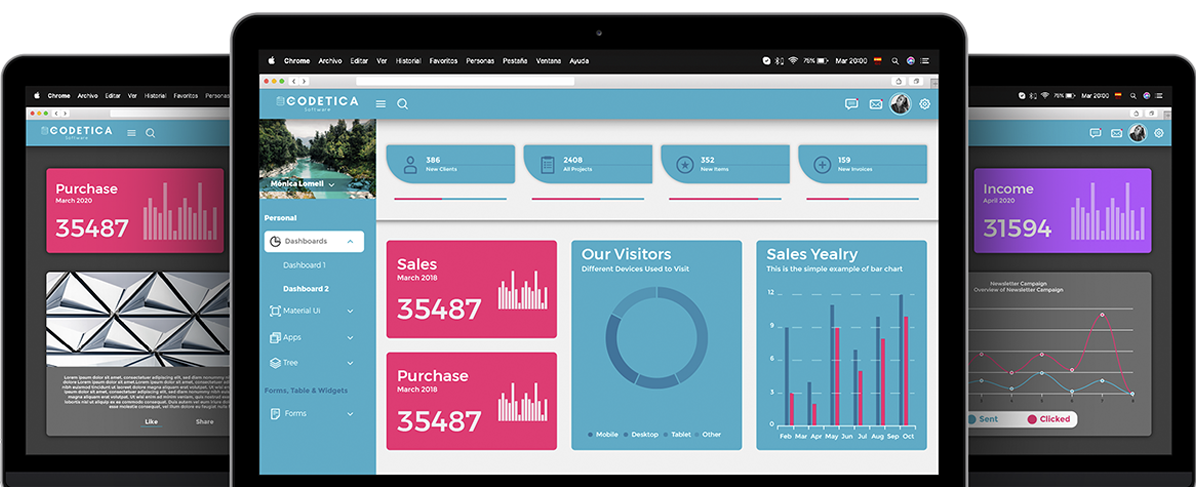Select the Tree layers icon in sidebar

click(x=275, y=363)
